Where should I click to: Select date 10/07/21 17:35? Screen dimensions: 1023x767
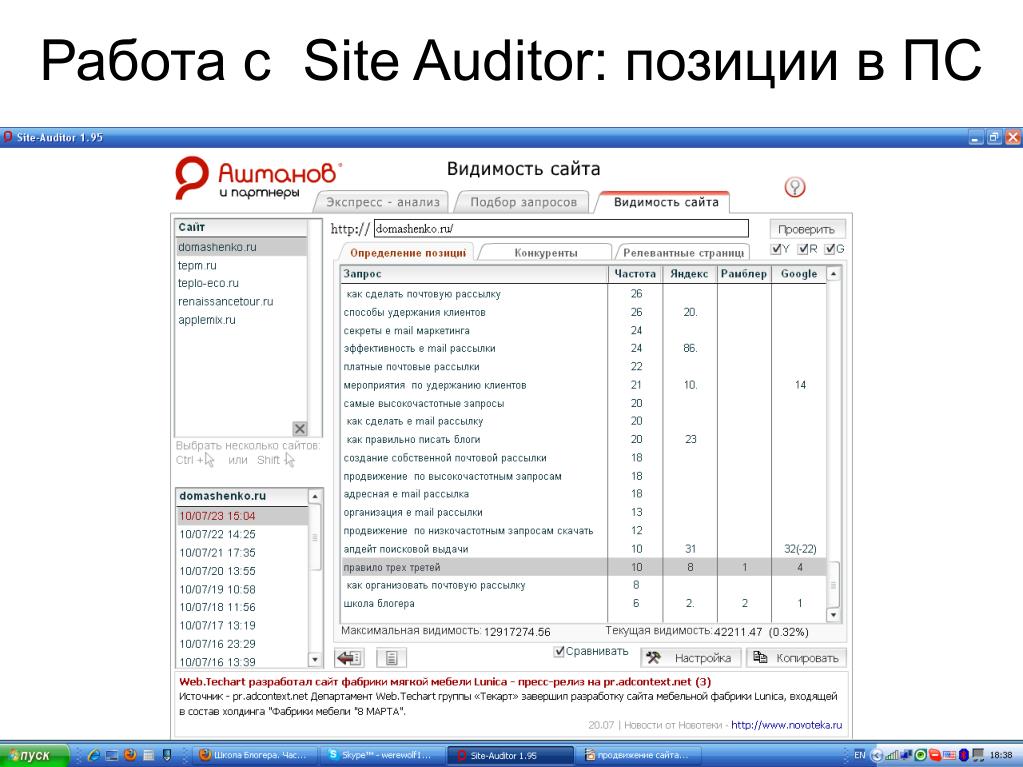[x=242, y=552]
